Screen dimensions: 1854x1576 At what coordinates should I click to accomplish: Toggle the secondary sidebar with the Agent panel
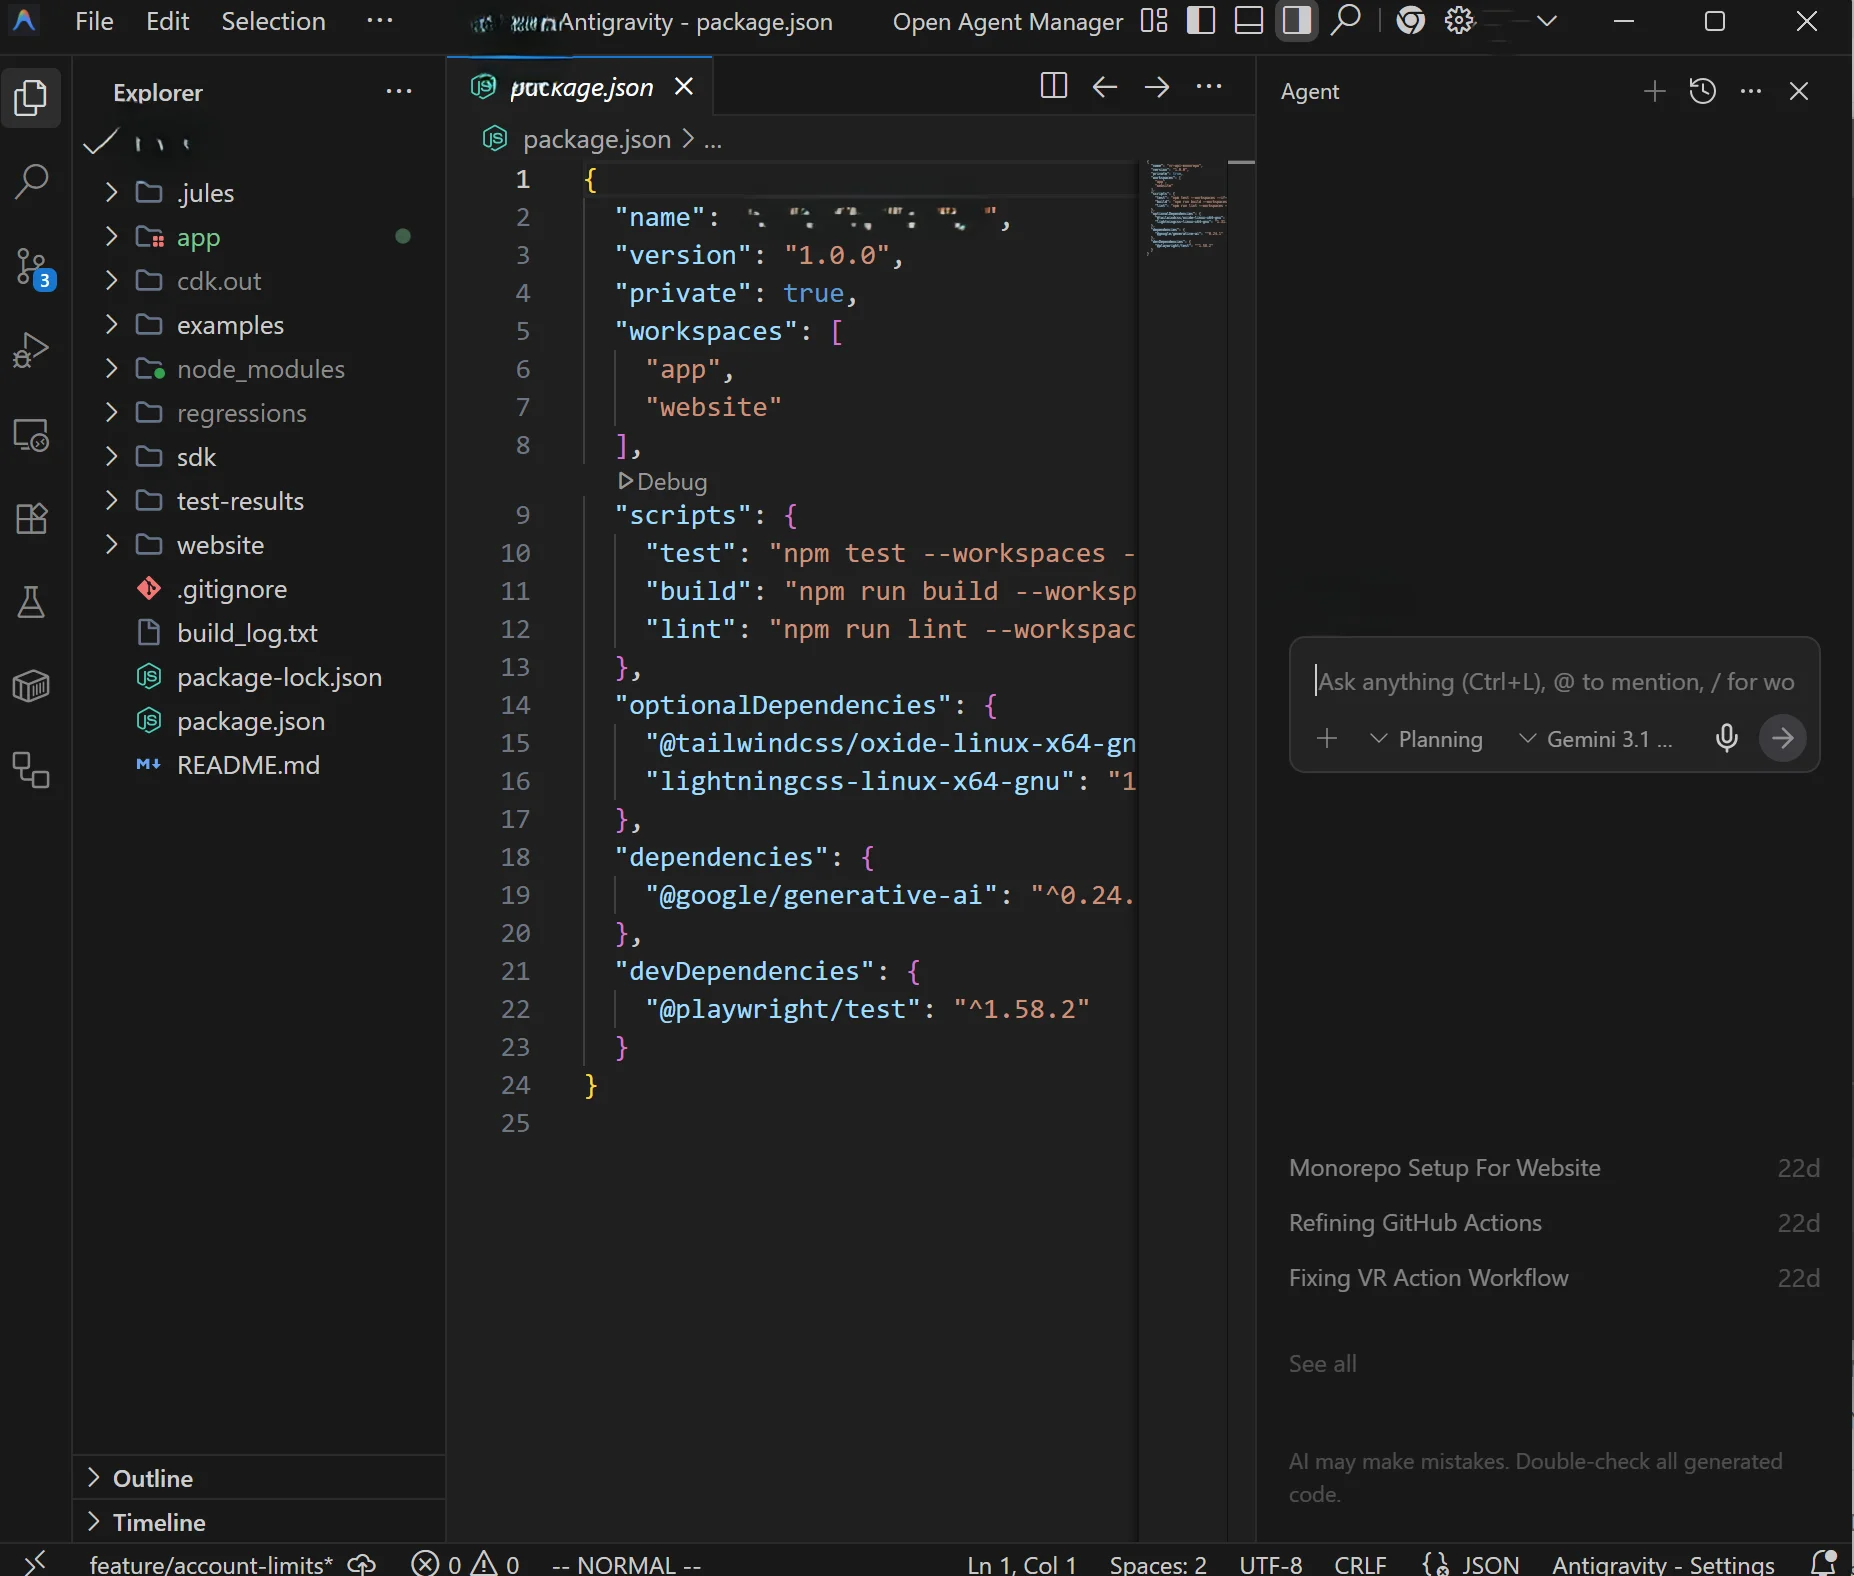(1297, 21)
